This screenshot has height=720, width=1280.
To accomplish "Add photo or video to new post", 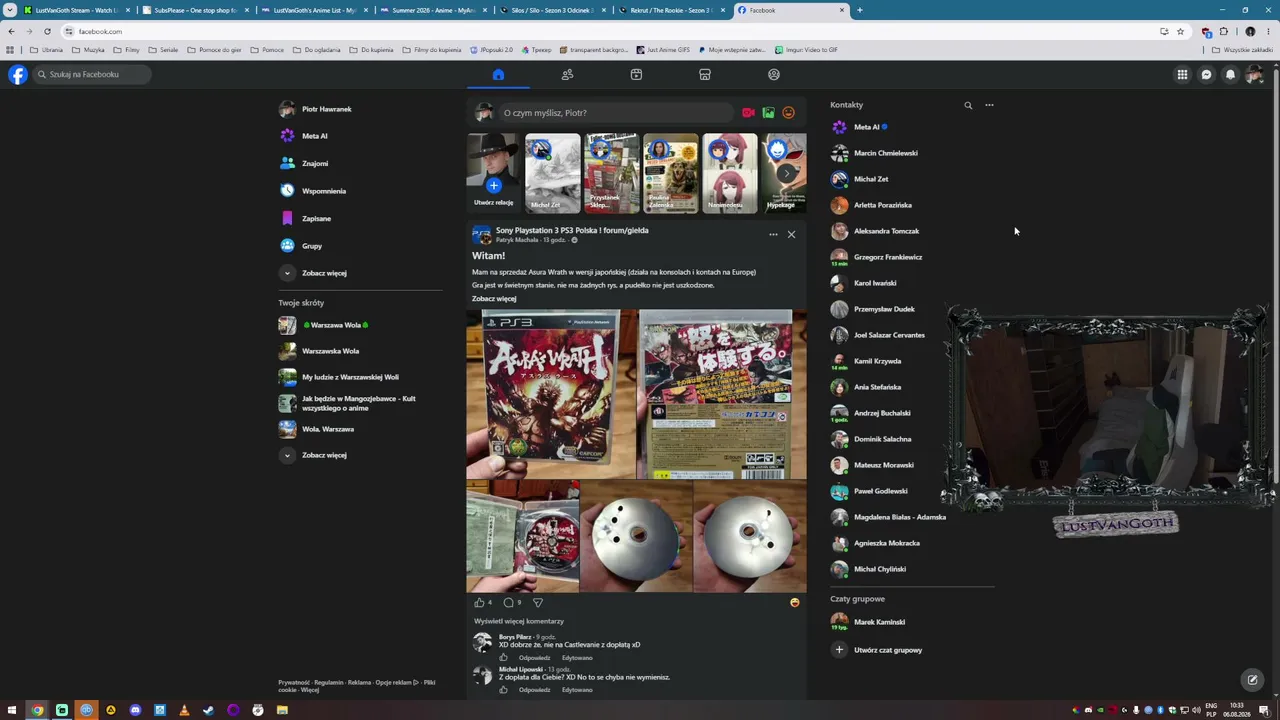I will (768, 113).
